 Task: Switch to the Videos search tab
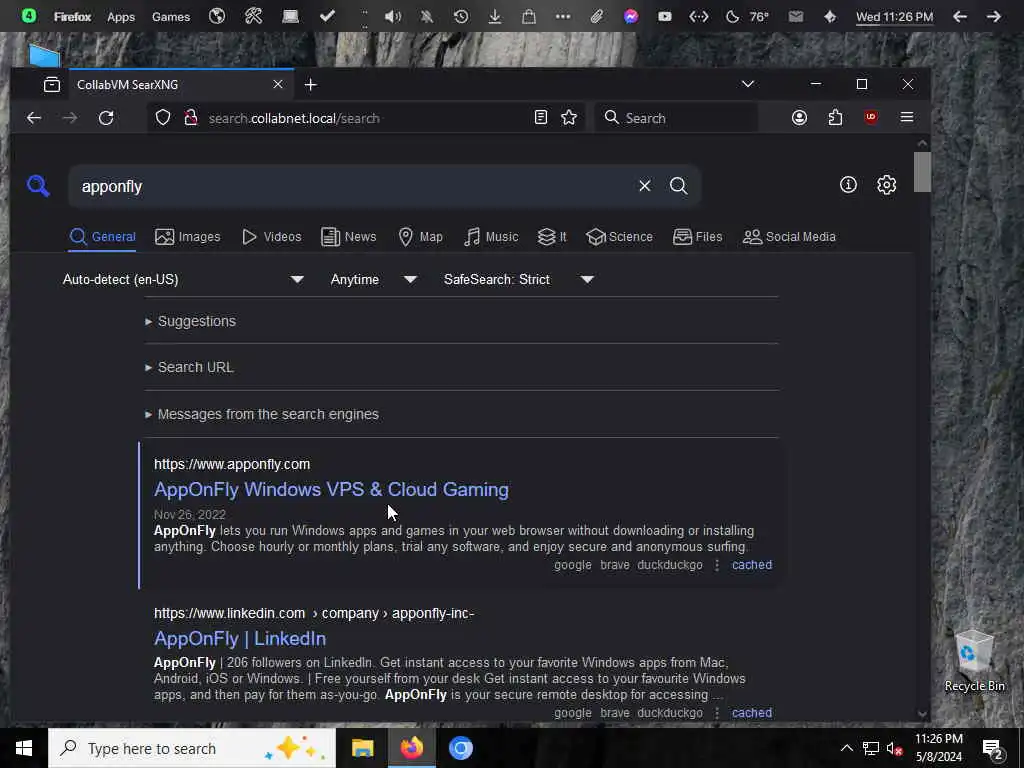click(272, 236)
